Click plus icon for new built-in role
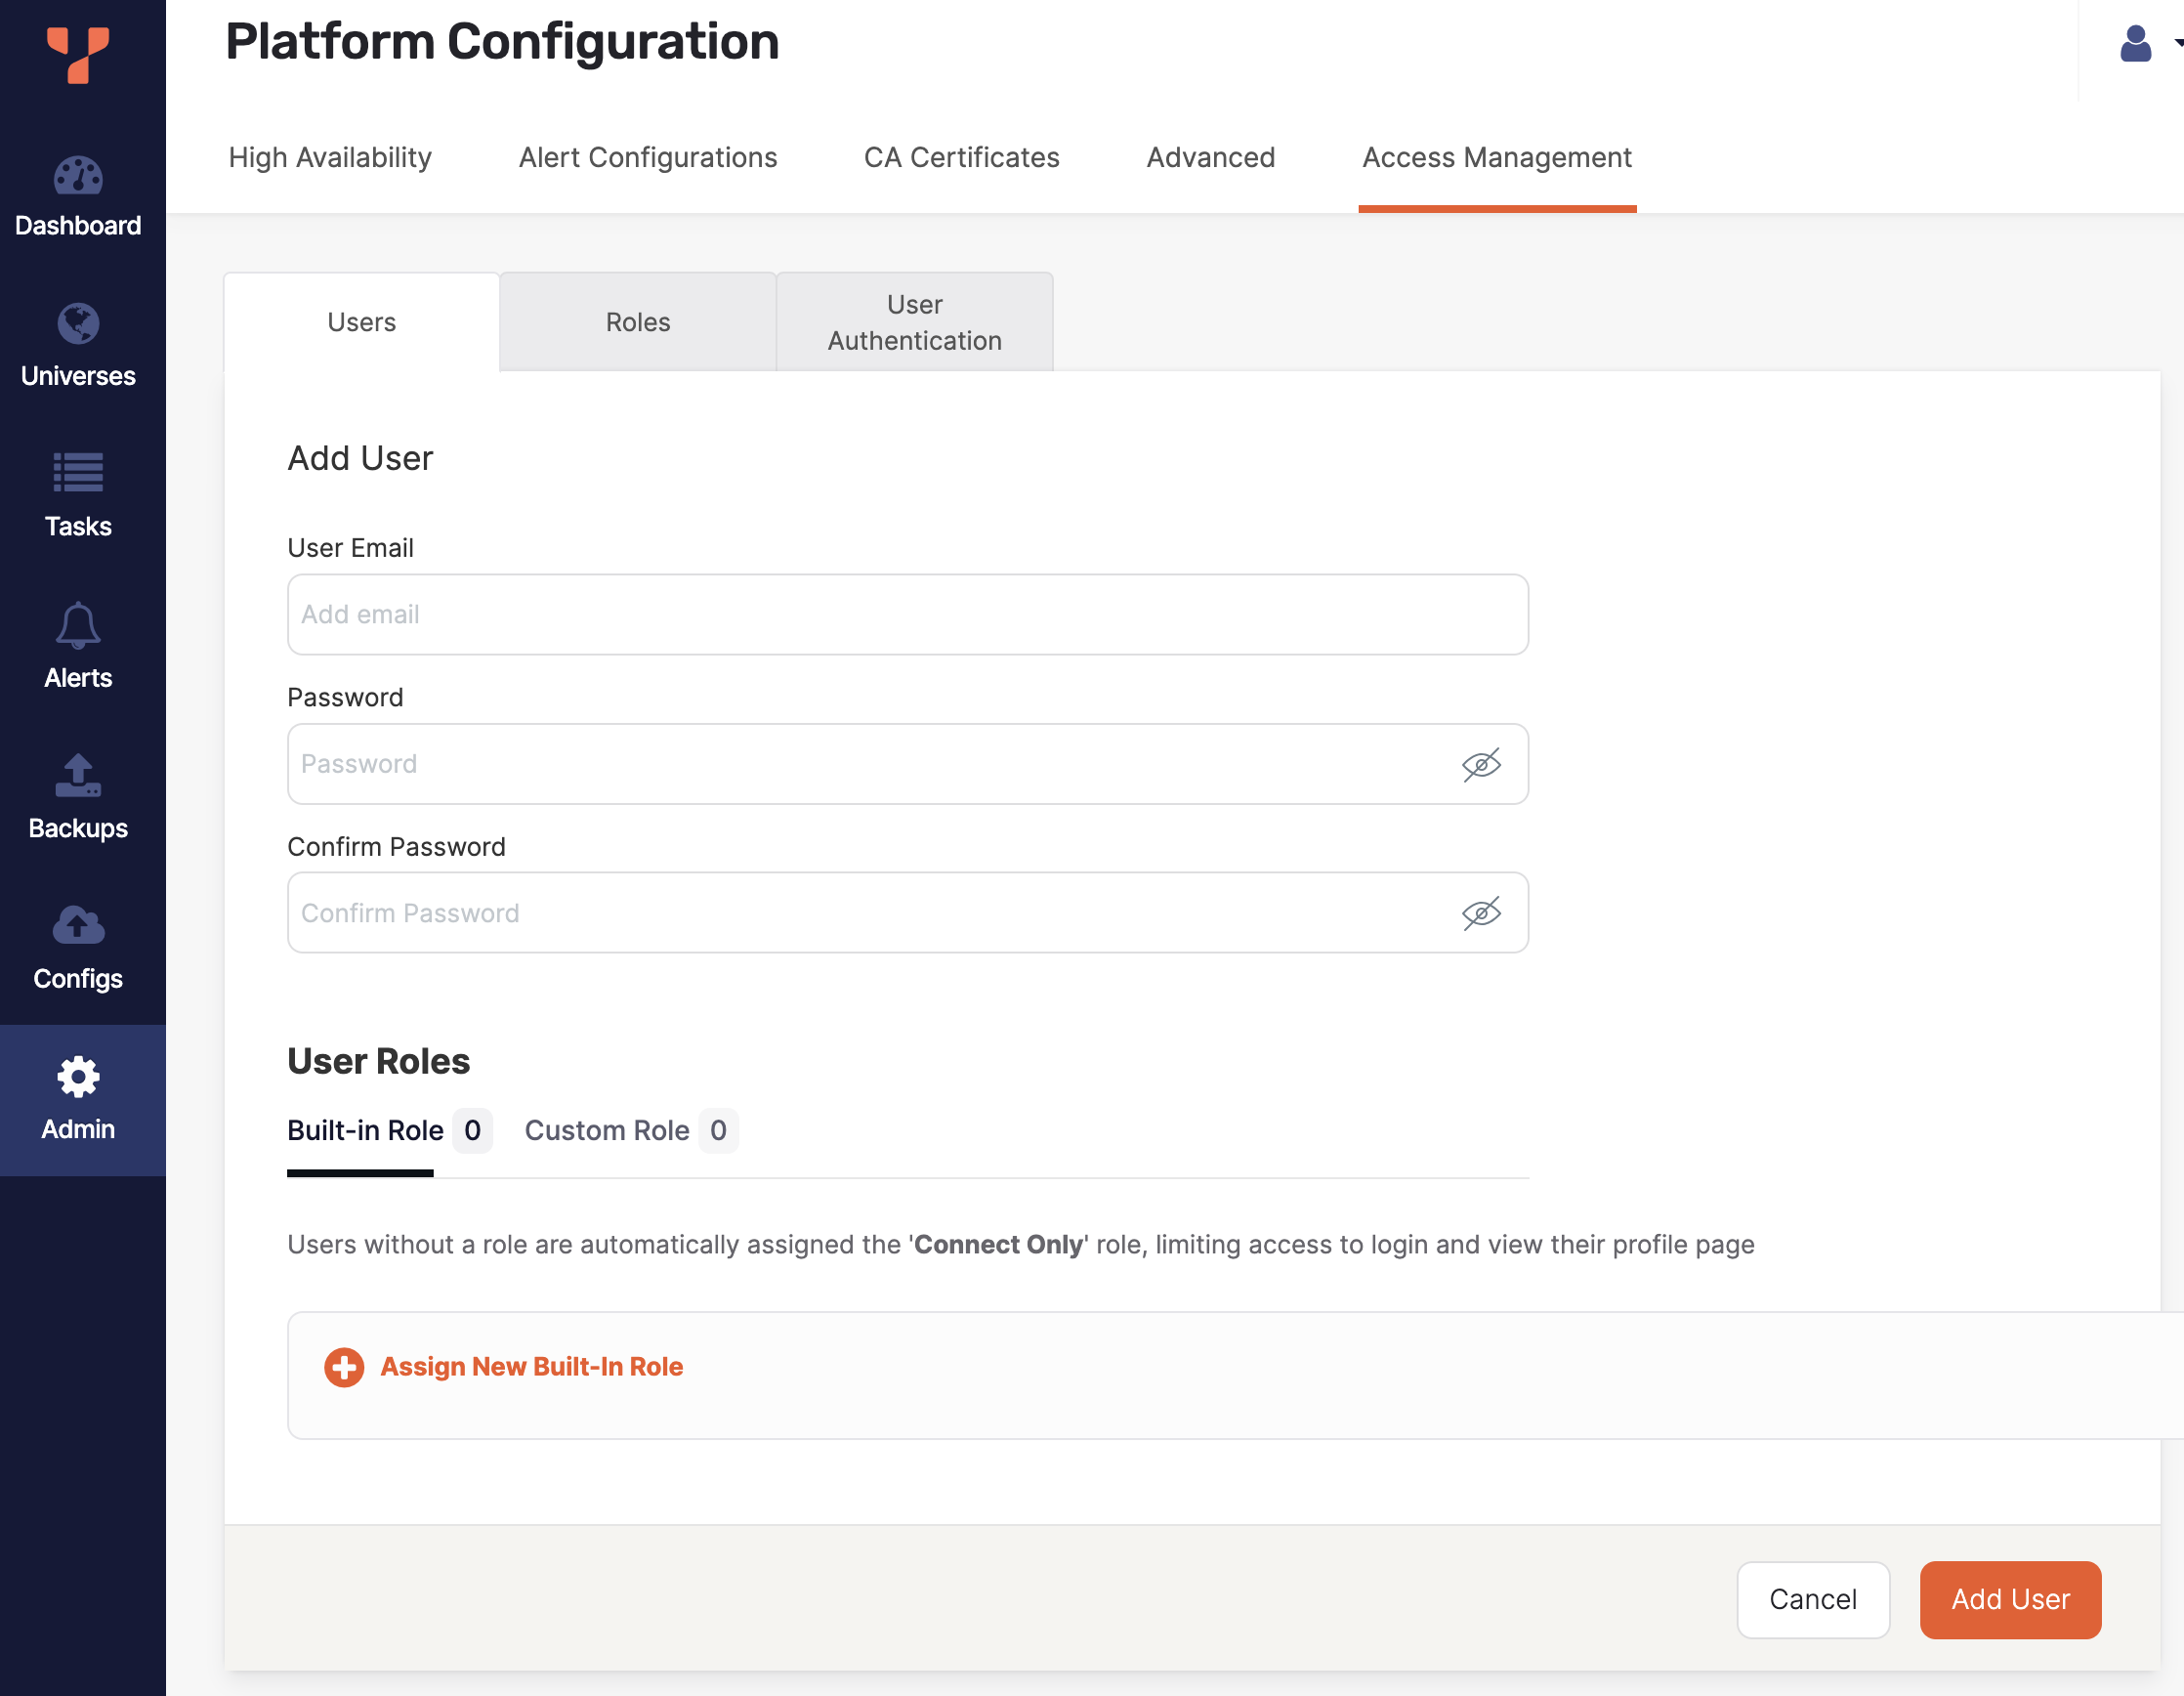 tap(344, 1367)
